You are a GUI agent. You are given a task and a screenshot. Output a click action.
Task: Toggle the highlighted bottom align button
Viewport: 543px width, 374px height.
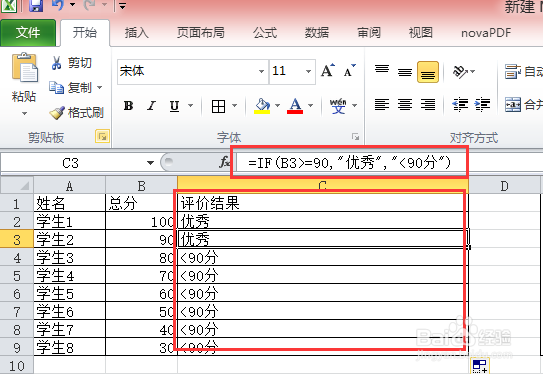click(428, 72)
